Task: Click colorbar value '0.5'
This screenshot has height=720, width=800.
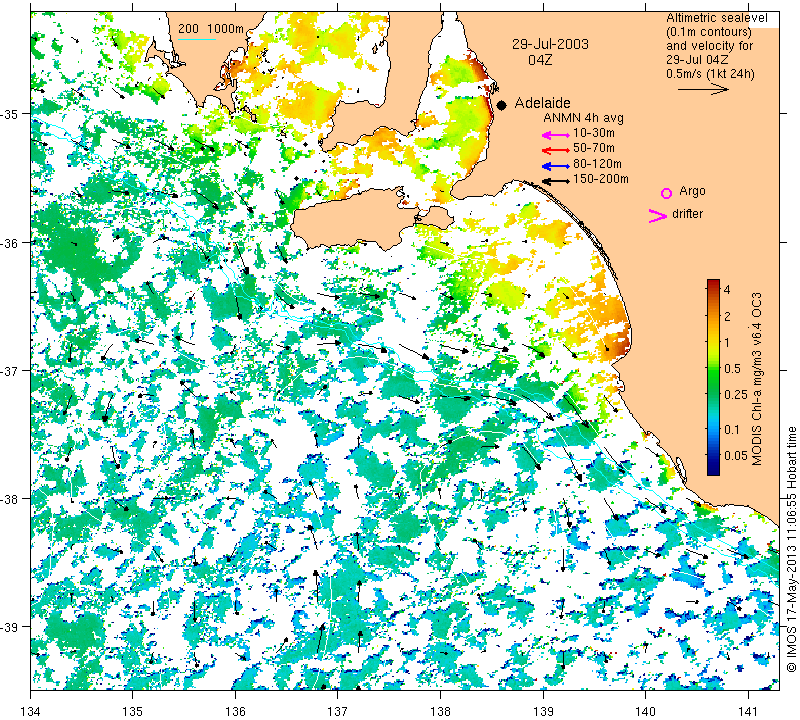Action: coord(732,368)
